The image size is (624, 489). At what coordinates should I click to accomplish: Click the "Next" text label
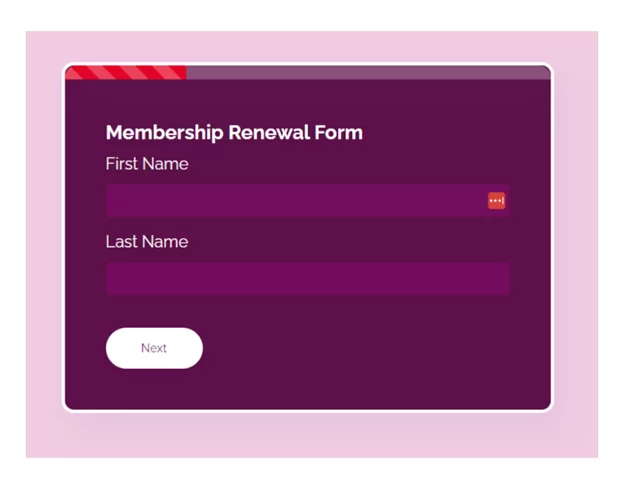[154, 348]
